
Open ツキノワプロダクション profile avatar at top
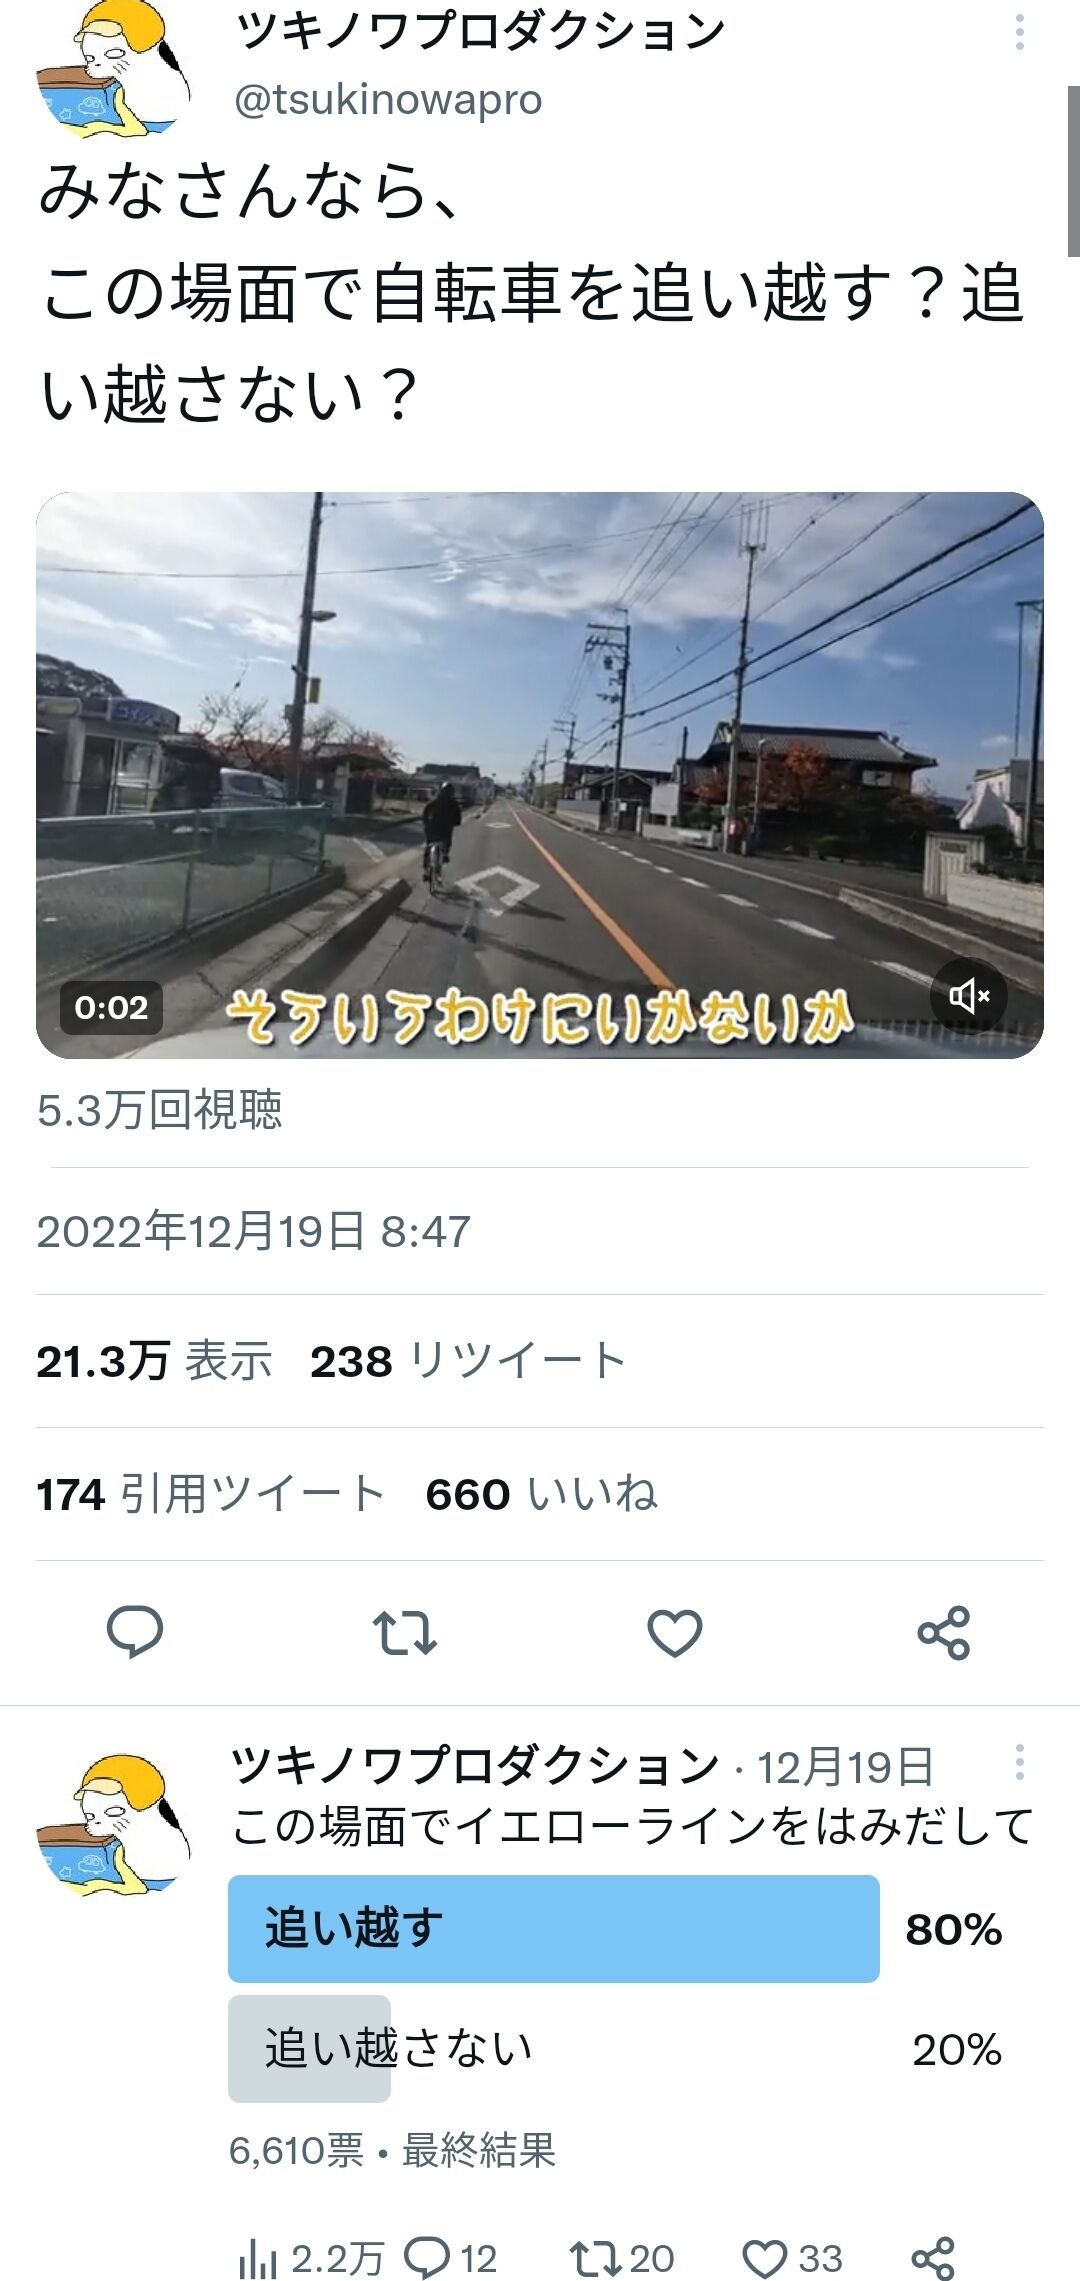tap(113, 68)
